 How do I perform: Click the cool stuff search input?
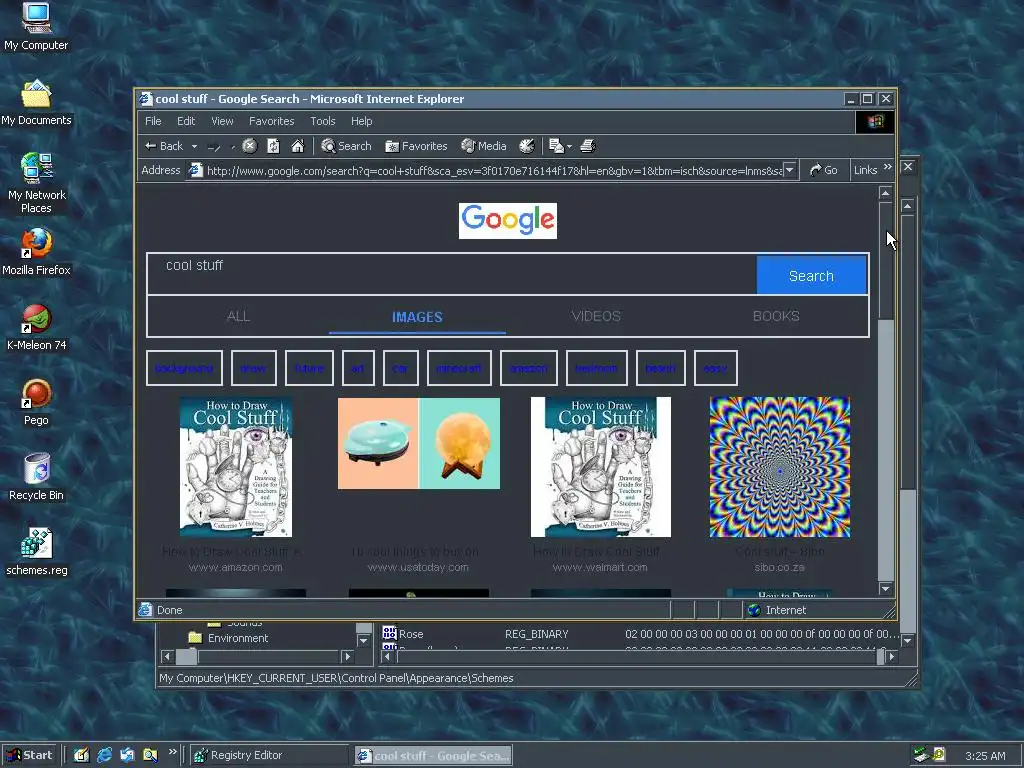pyautogui.click(x=452, y=274)
